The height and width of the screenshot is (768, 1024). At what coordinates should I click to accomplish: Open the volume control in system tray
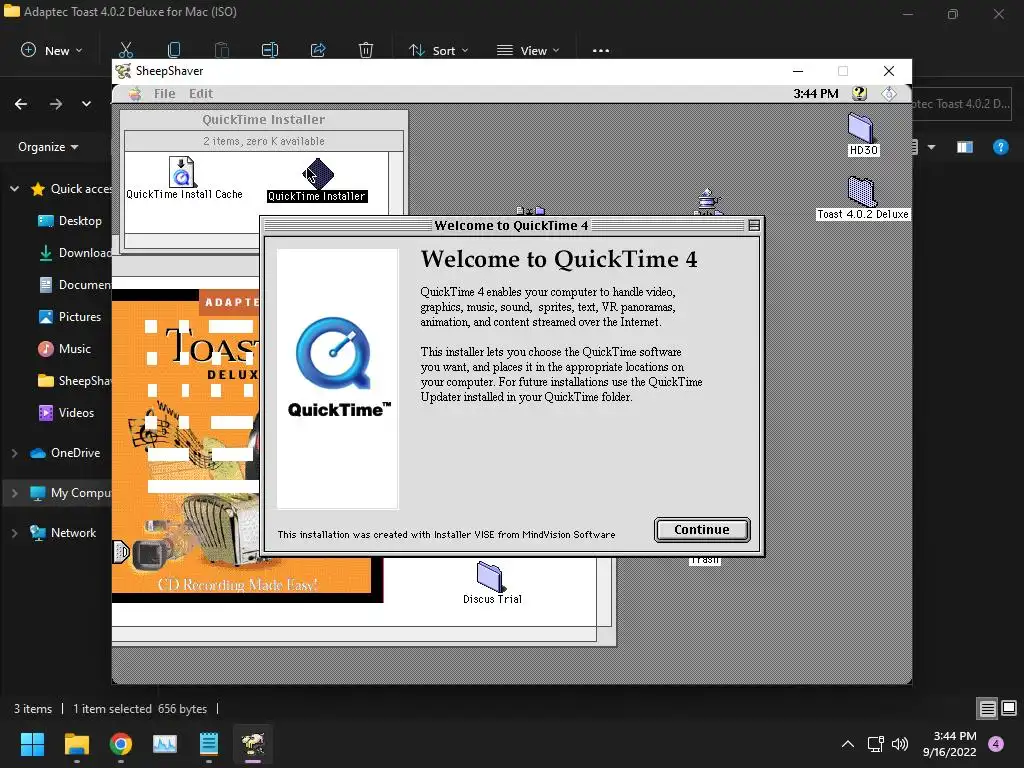point(900,744)
